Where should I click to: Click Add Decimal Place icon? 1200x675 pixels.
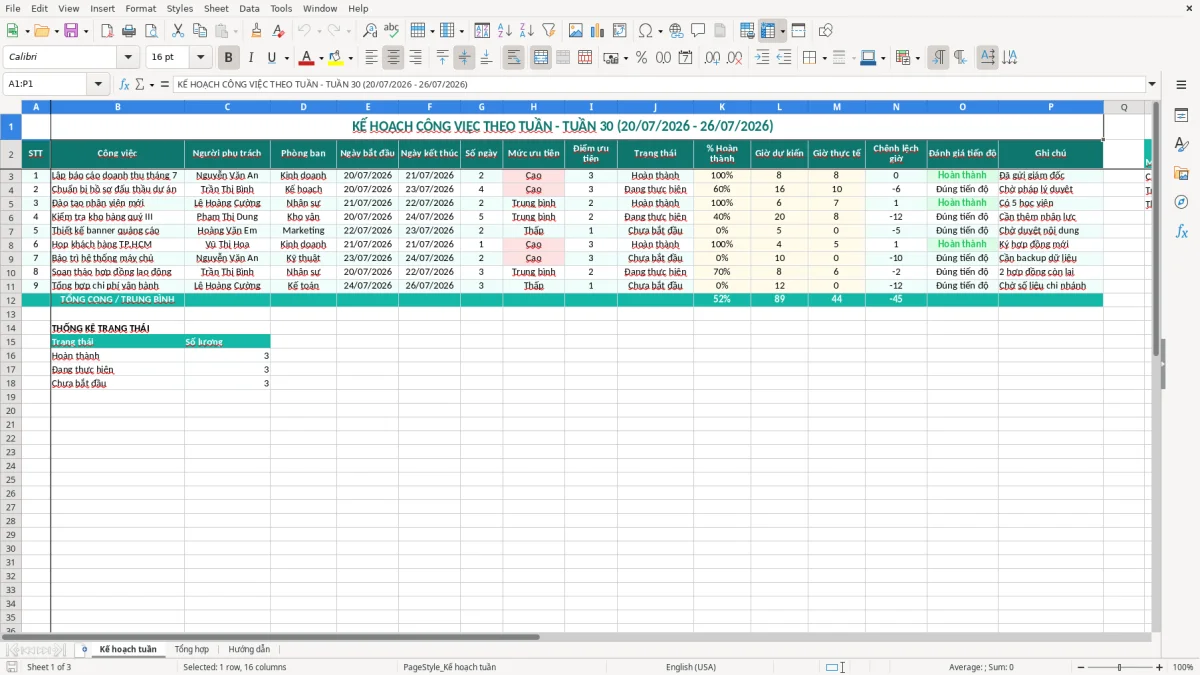point(712,58)
